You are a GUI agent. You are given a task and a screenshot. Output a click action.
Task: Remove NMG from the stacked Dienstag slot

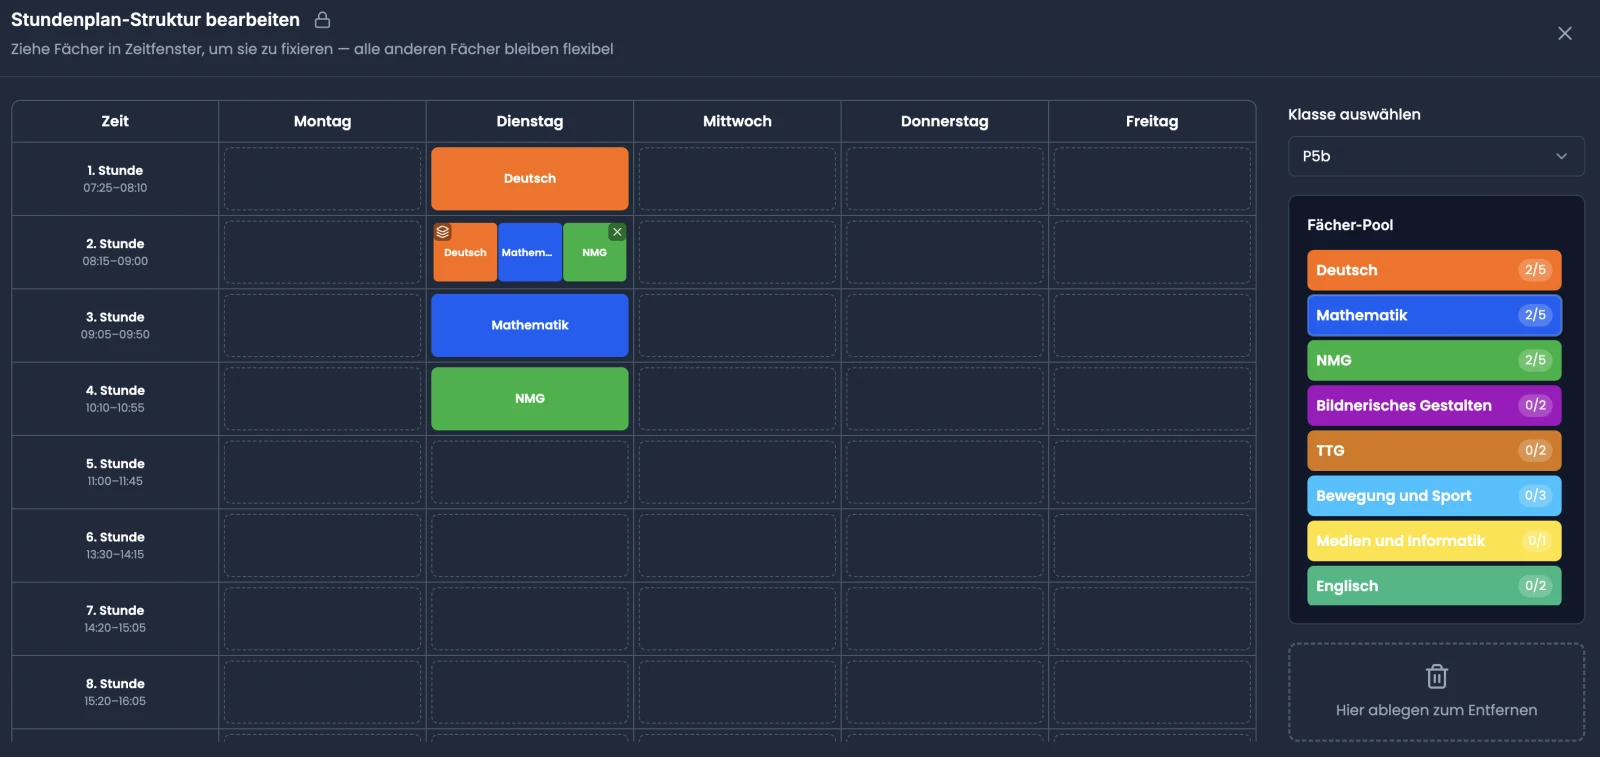tap(617, 232)
